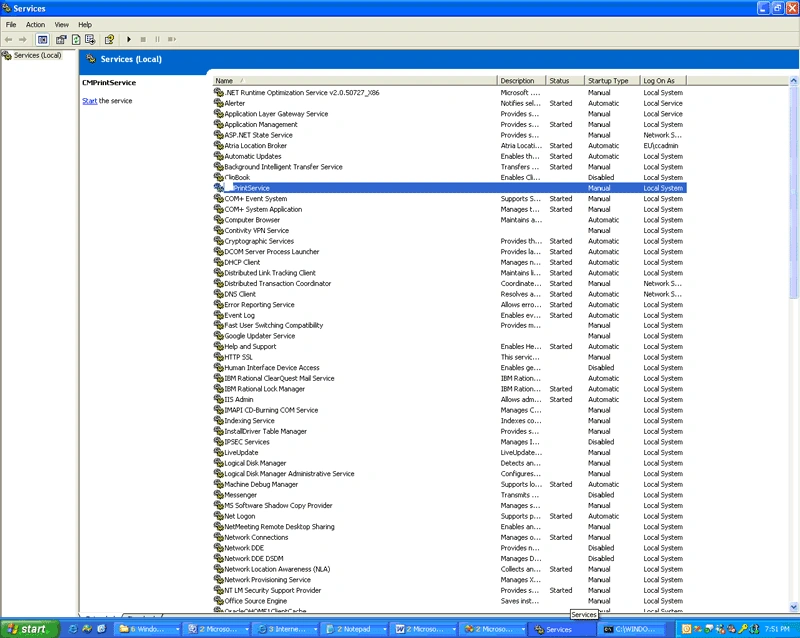Click the Forward arrow in the toolbar

(22, 39)
